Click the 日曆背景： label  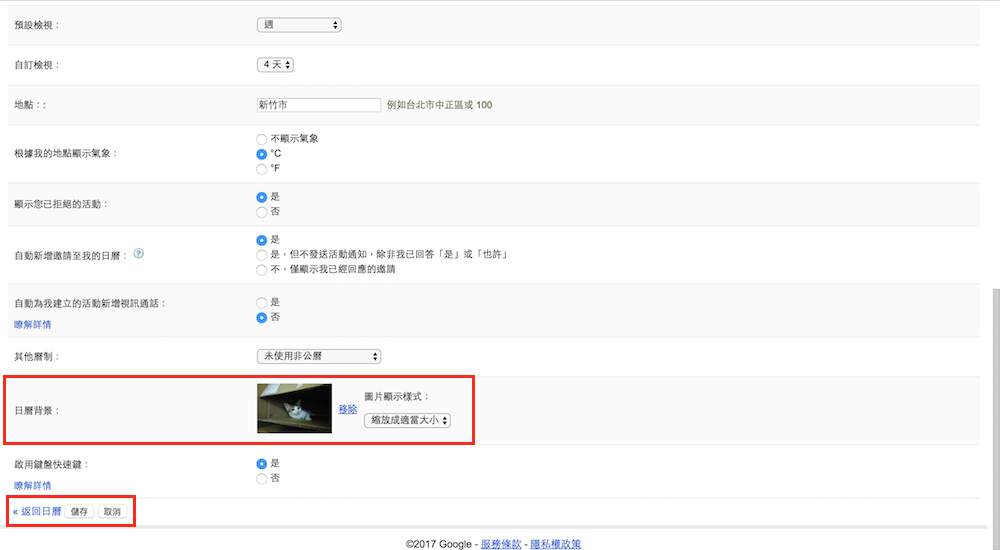[37, 410]
